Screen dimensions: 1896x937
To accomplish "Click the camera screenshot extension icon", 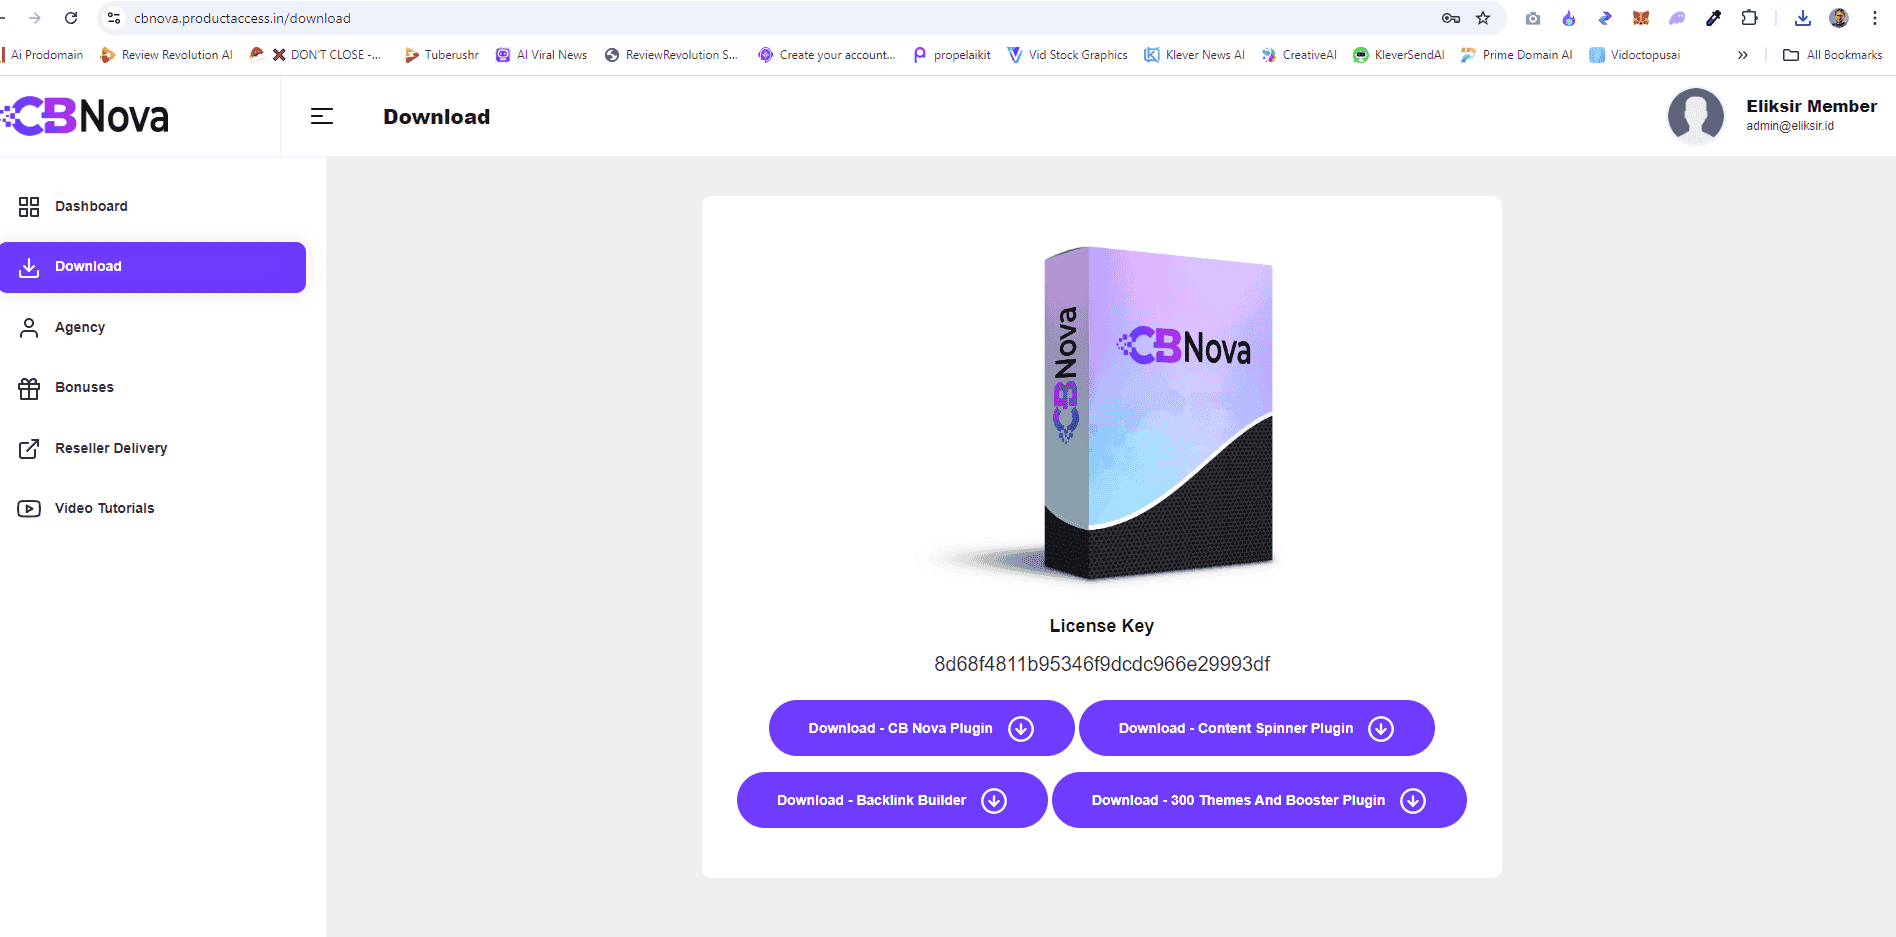I will tap(1533, 18).
